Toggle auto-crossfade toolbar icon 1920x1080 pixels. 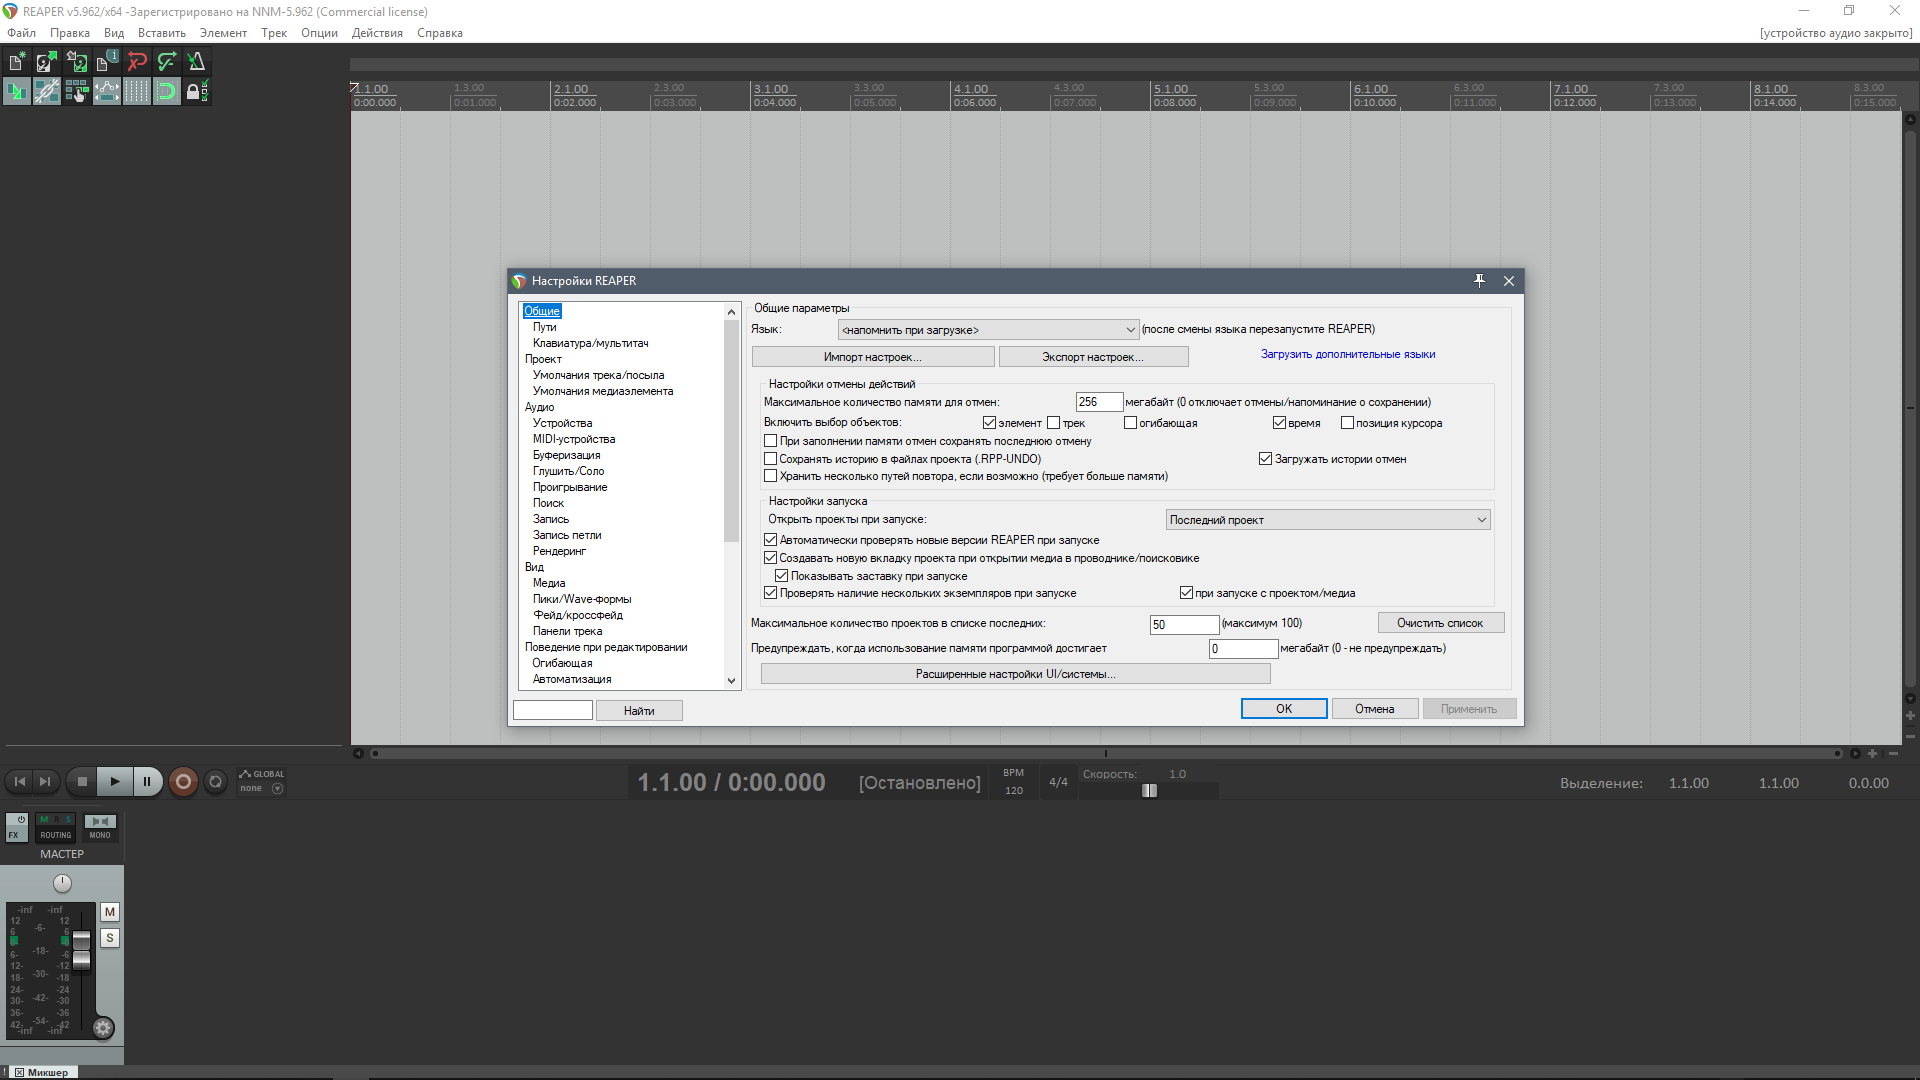click(17, 92)
